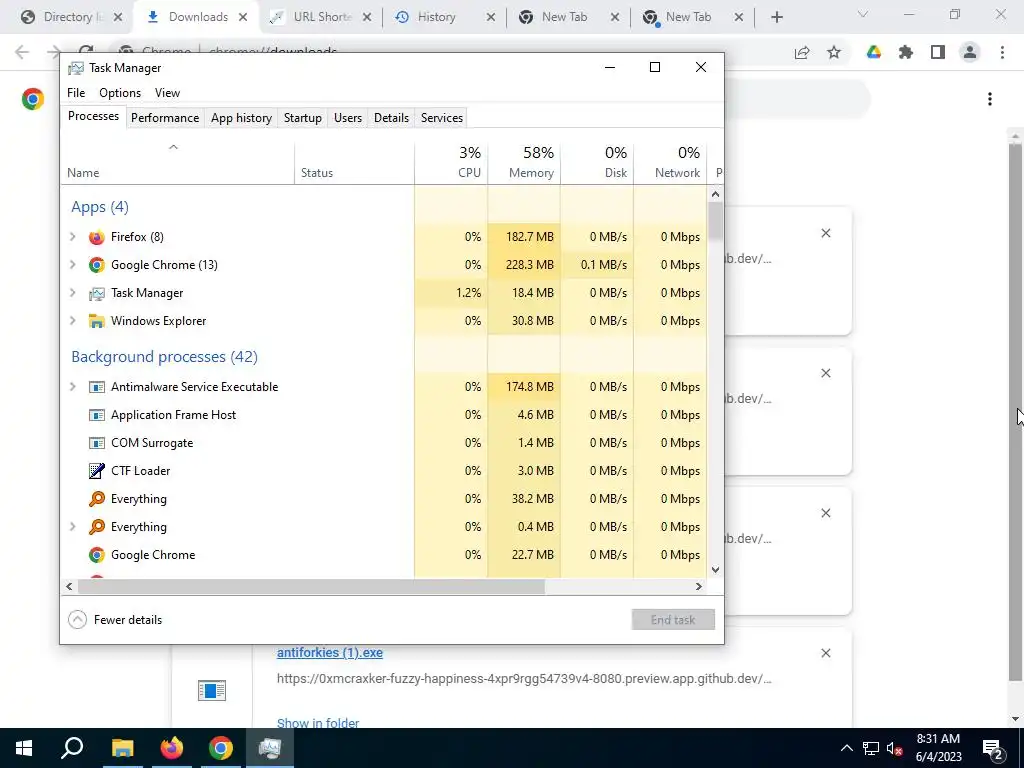
Task: Expand the Task Manager process row
Action: [x=73, y=293]
